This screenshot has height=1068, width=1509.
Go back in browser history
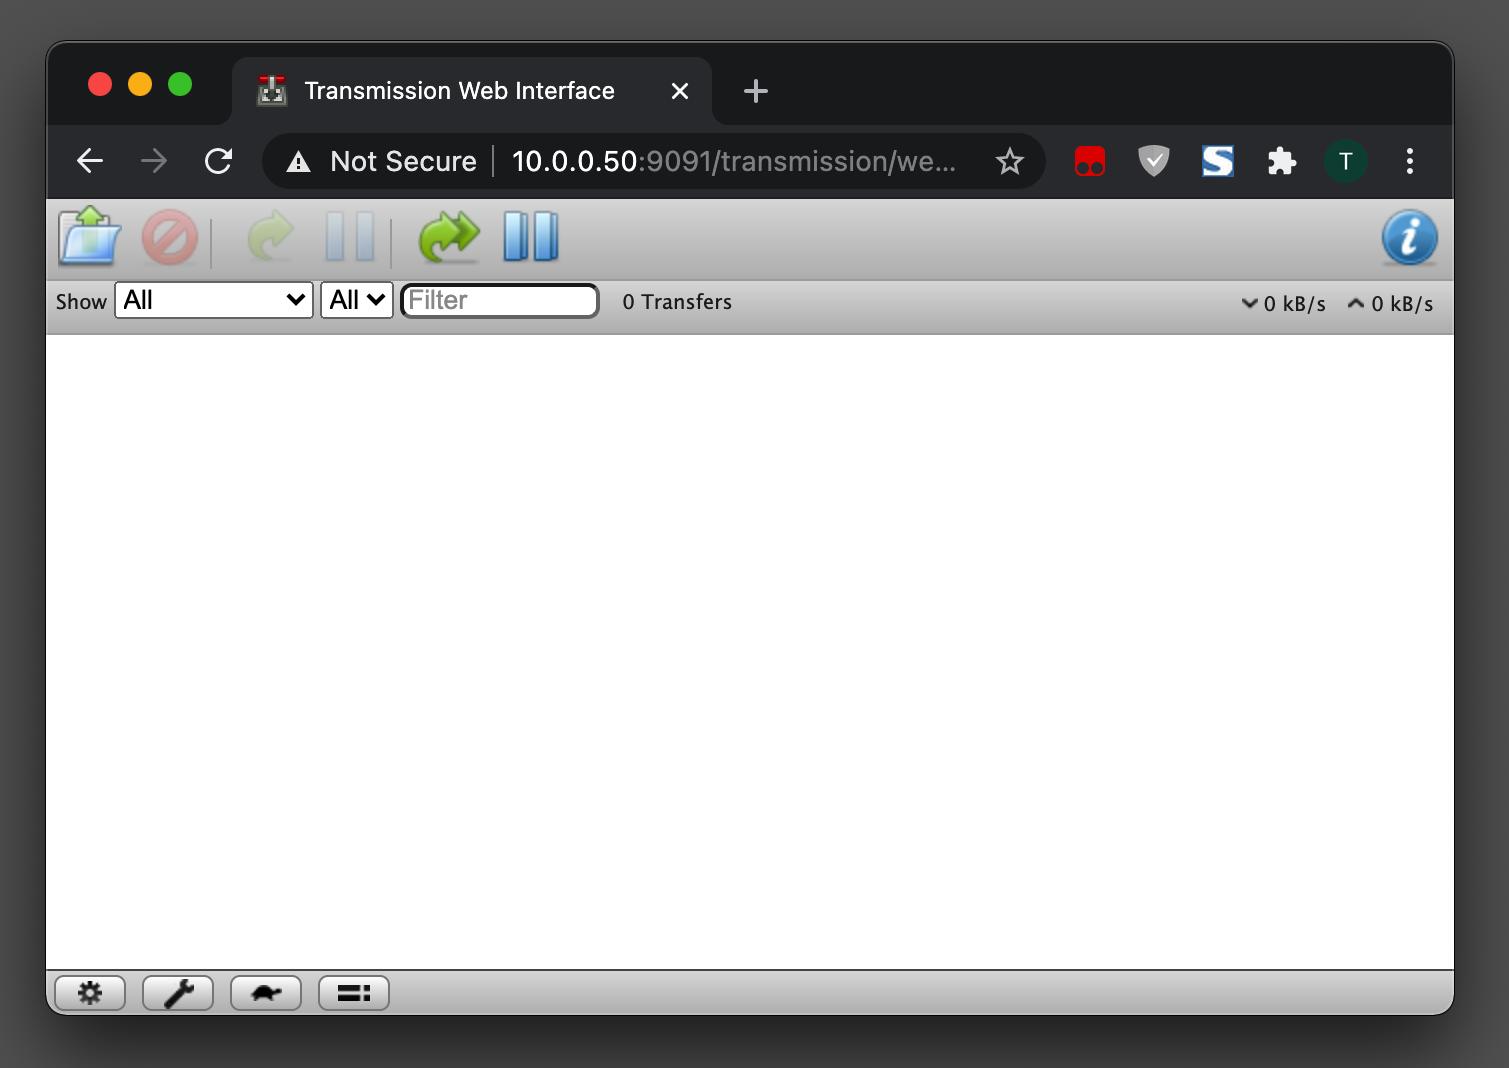pos(90,161)
